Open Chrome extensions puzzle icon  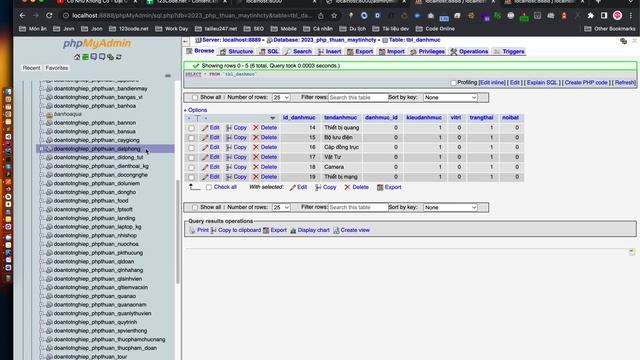pos(590,16)
